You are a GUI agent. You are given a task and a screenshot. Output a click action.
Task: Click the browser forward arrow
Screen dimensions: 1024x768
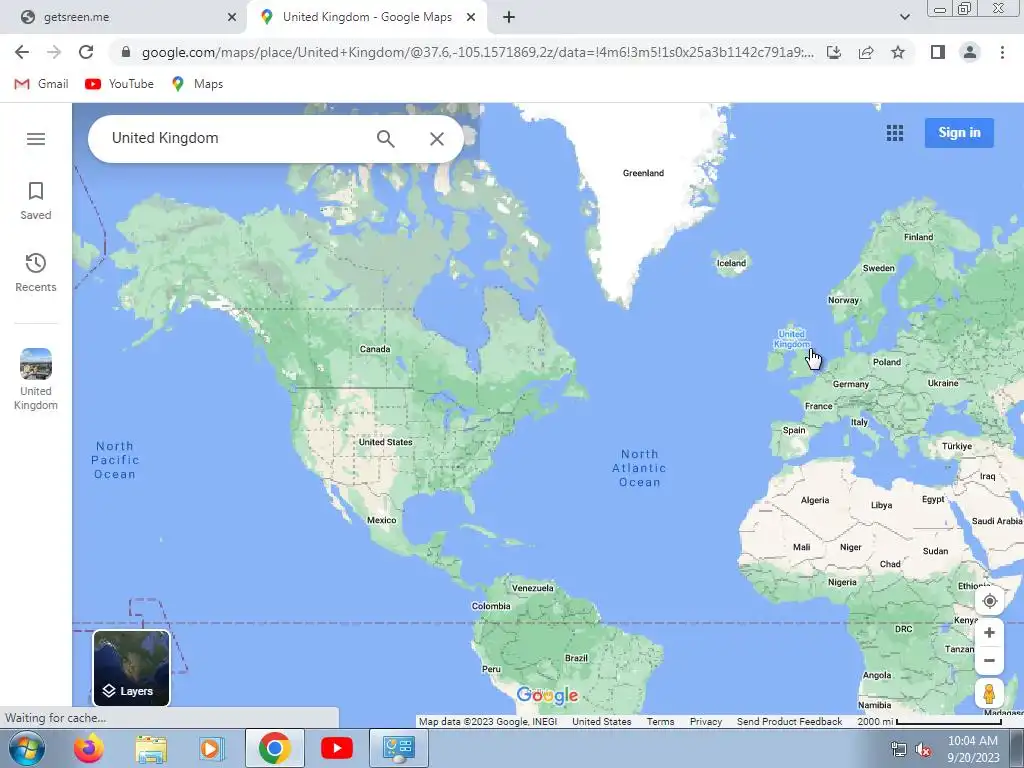pyautogui.click(x=54, y=52)
